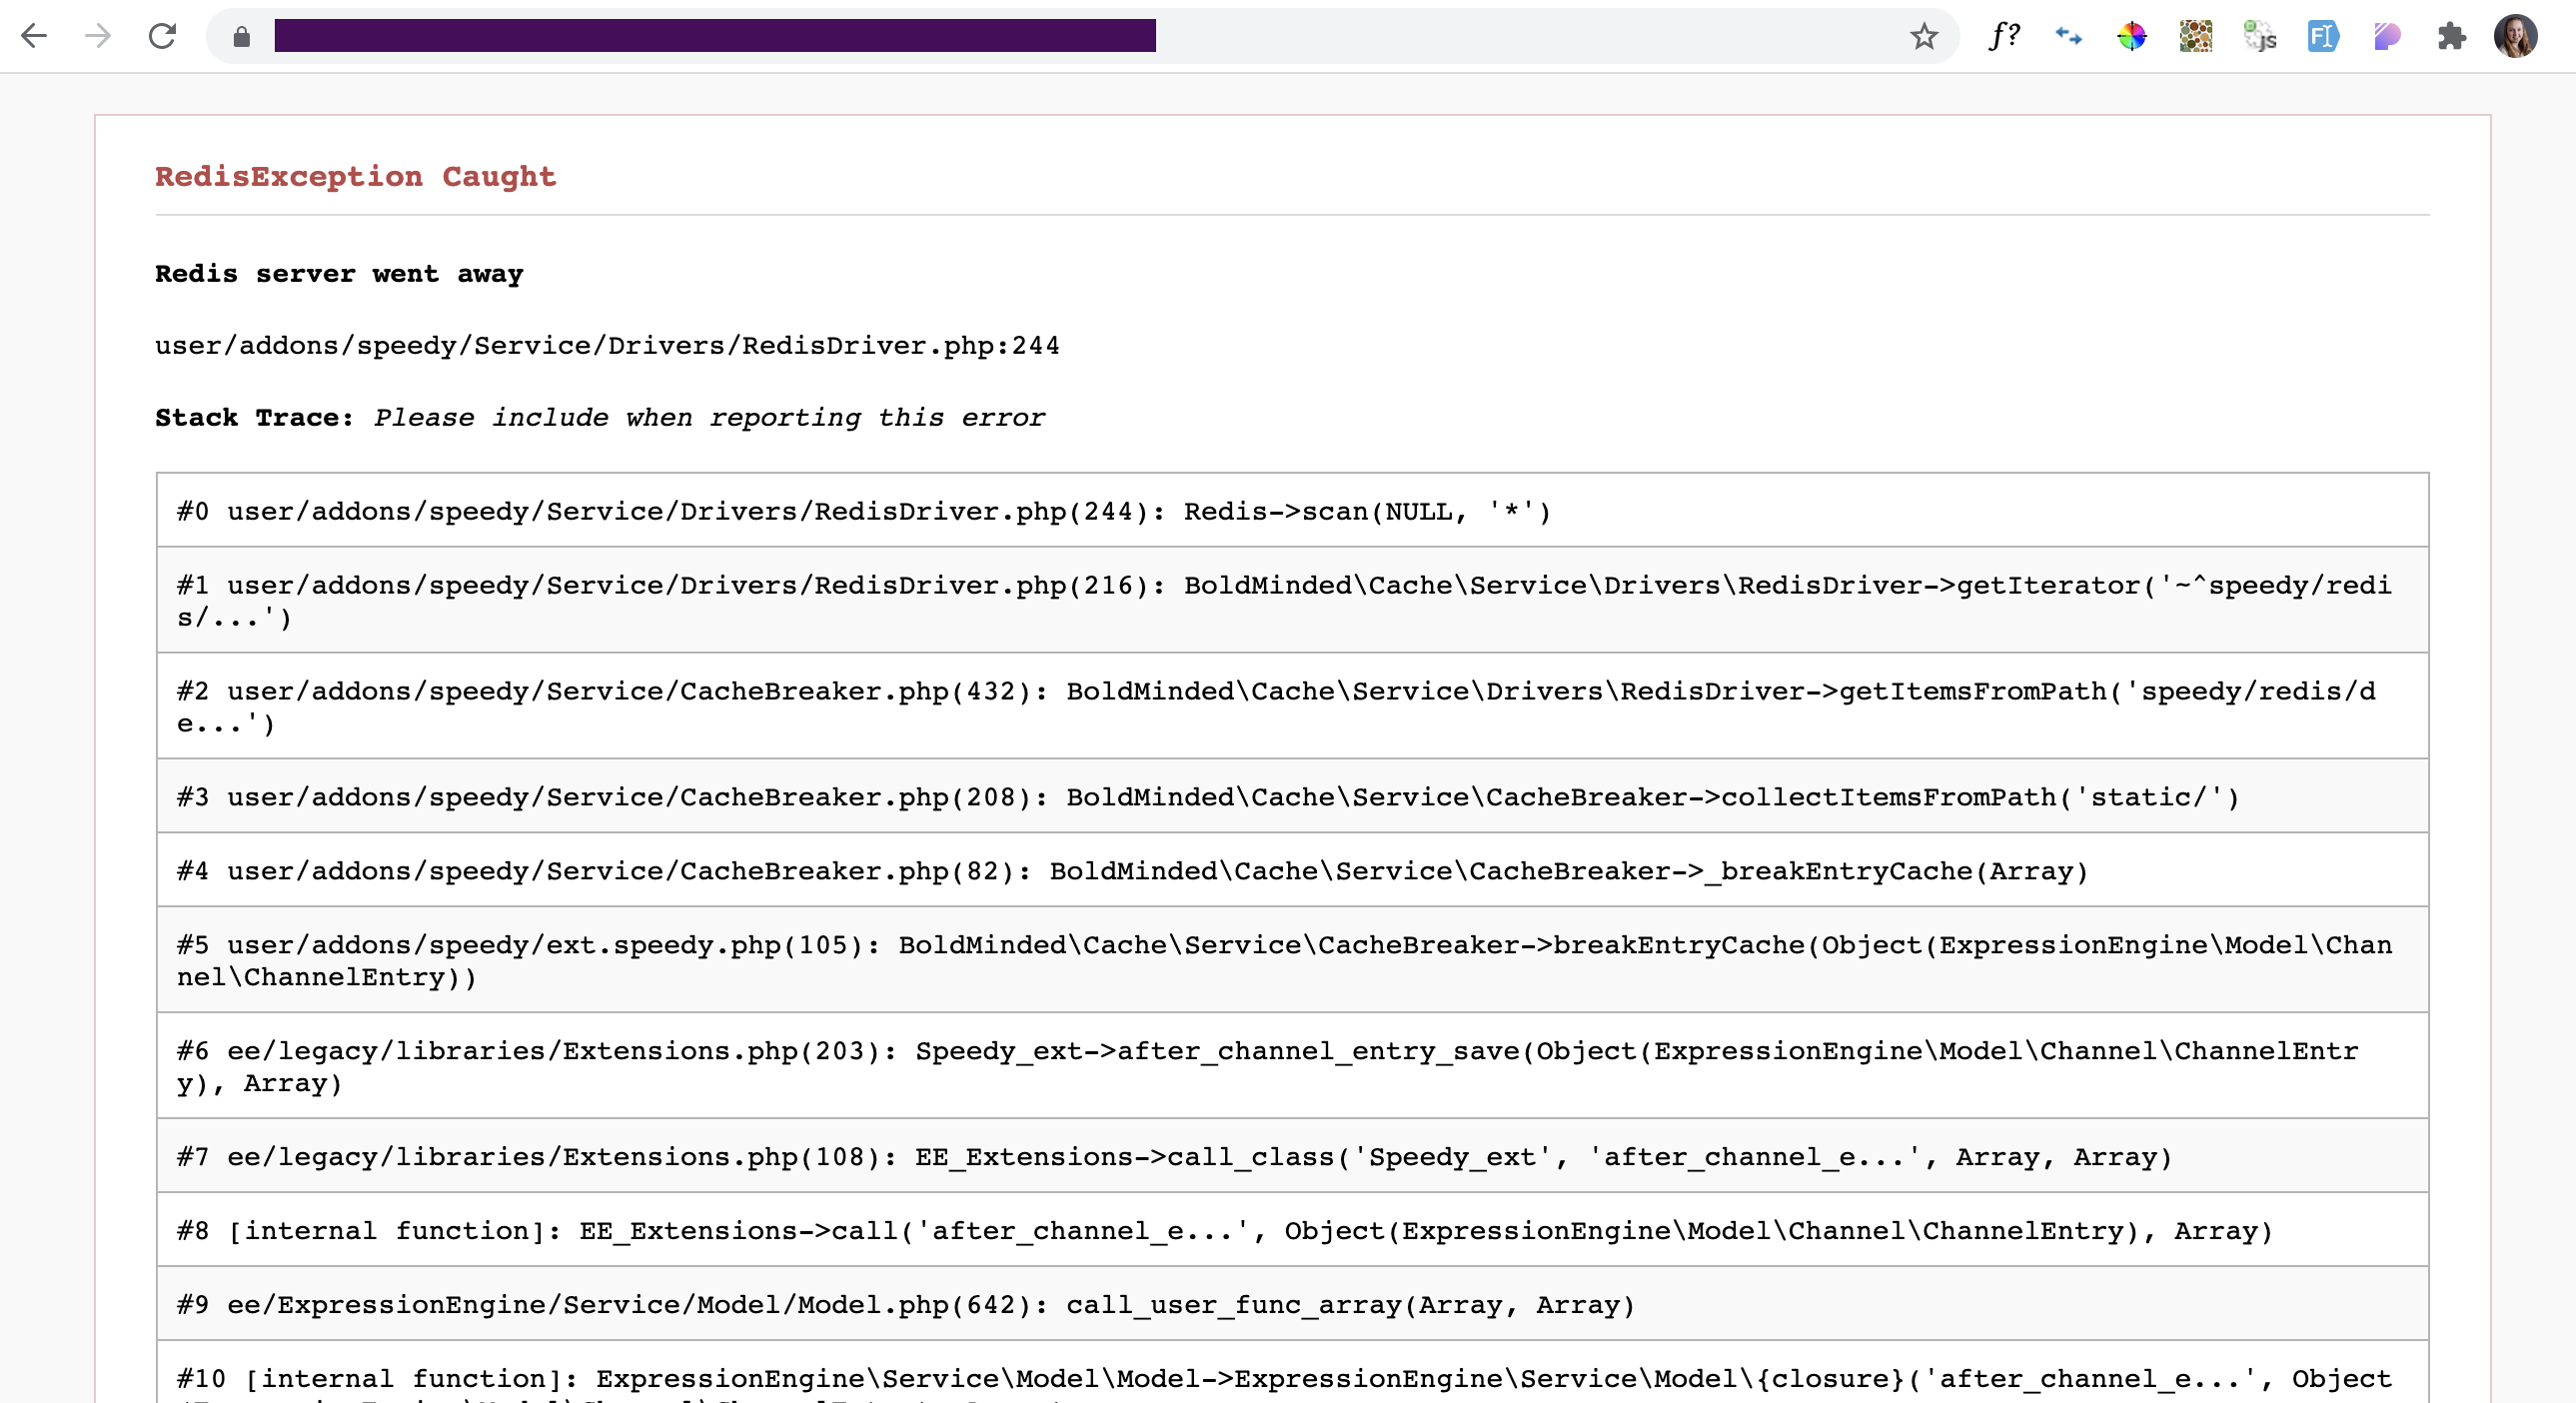Screen dimensions: 2576x1403
Task: Select stack trace row #7 call_class
Action: 1292,1156
